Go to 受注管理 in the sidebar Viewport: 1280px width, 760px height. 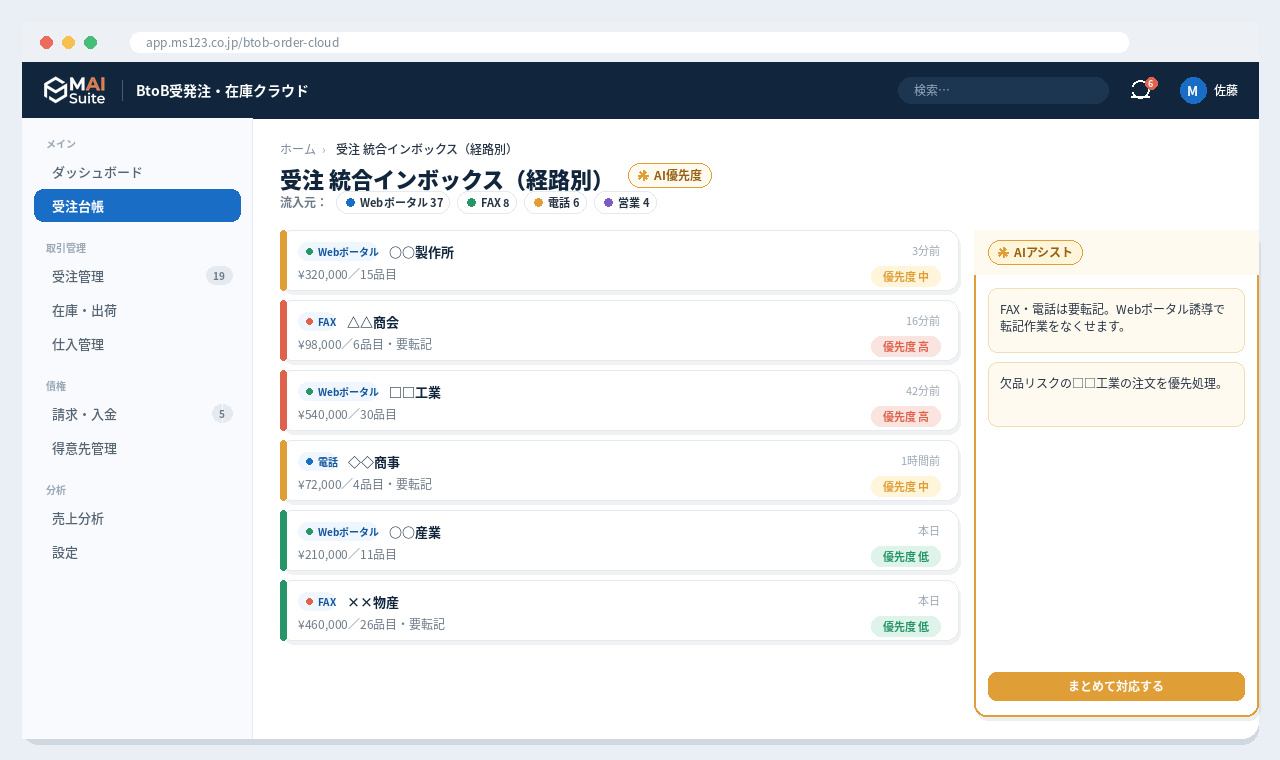(137, 276)
